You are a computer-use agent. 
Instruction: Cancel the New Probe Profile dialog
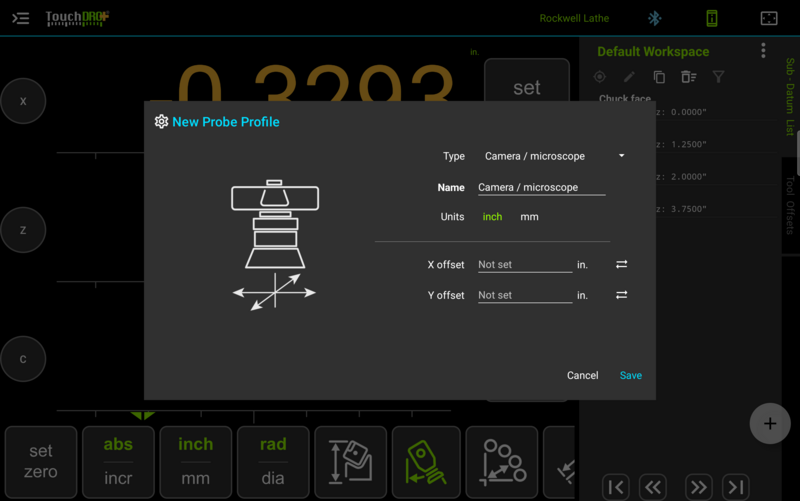(x=582, y=375)
